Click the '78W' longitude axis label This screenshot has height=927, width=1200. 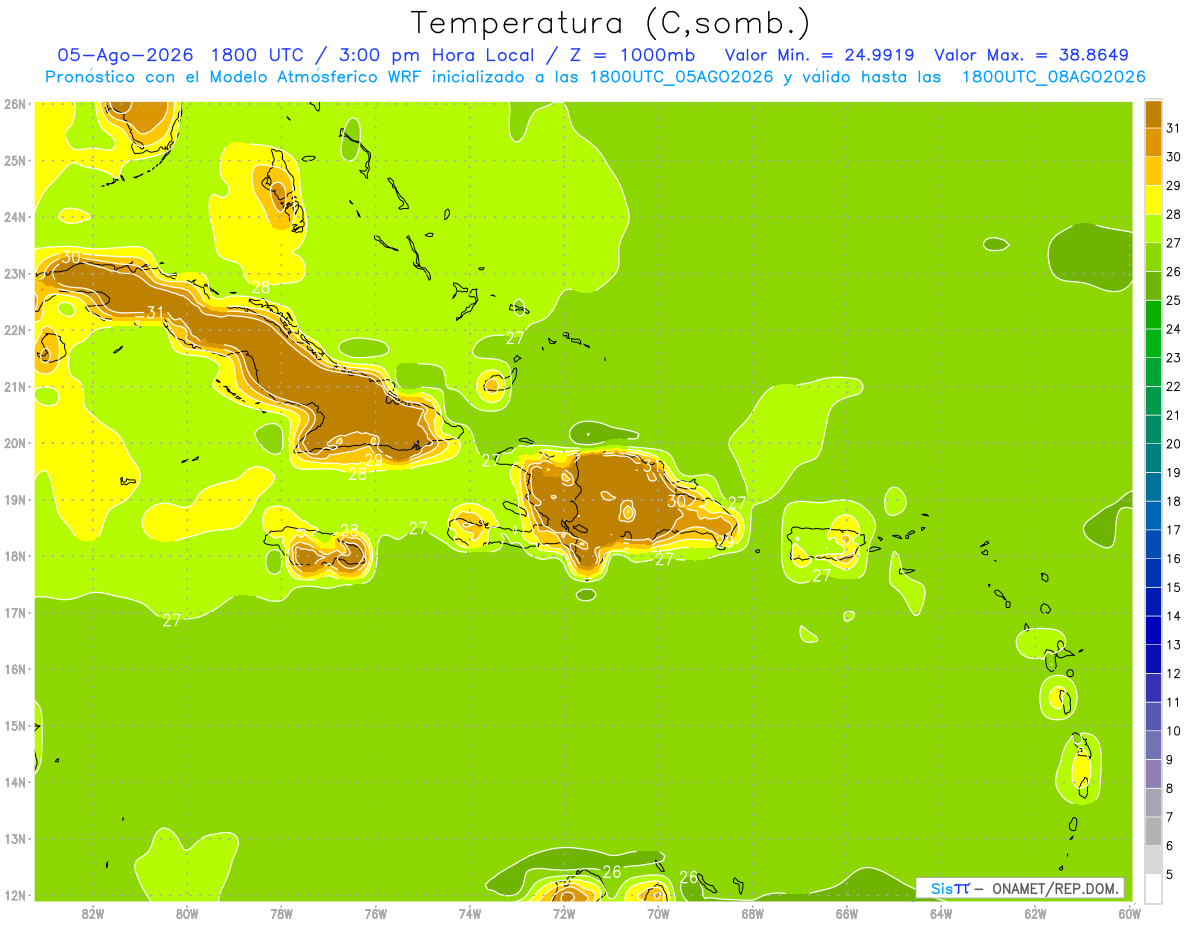(x=281, y=913)
